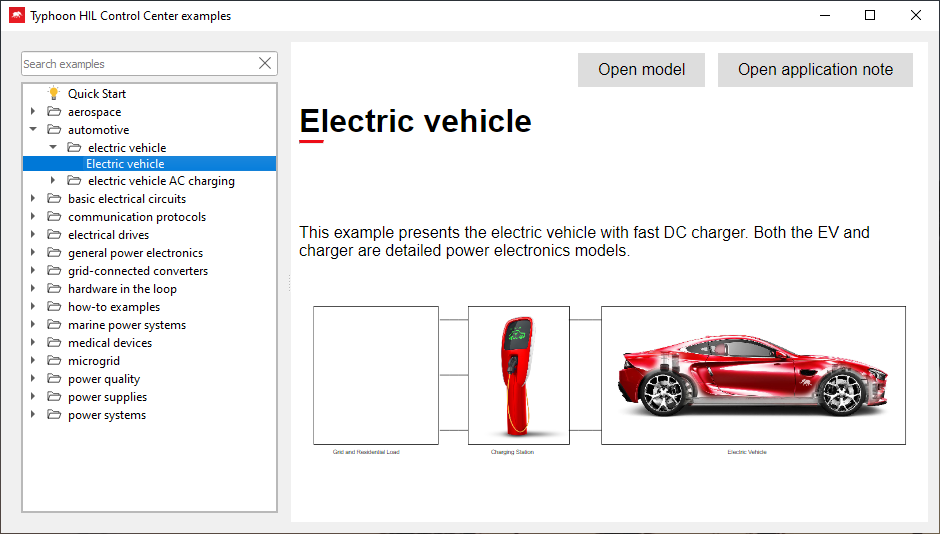Select the electrical drives tree label
940x534 pixels.
click(109, 235)
